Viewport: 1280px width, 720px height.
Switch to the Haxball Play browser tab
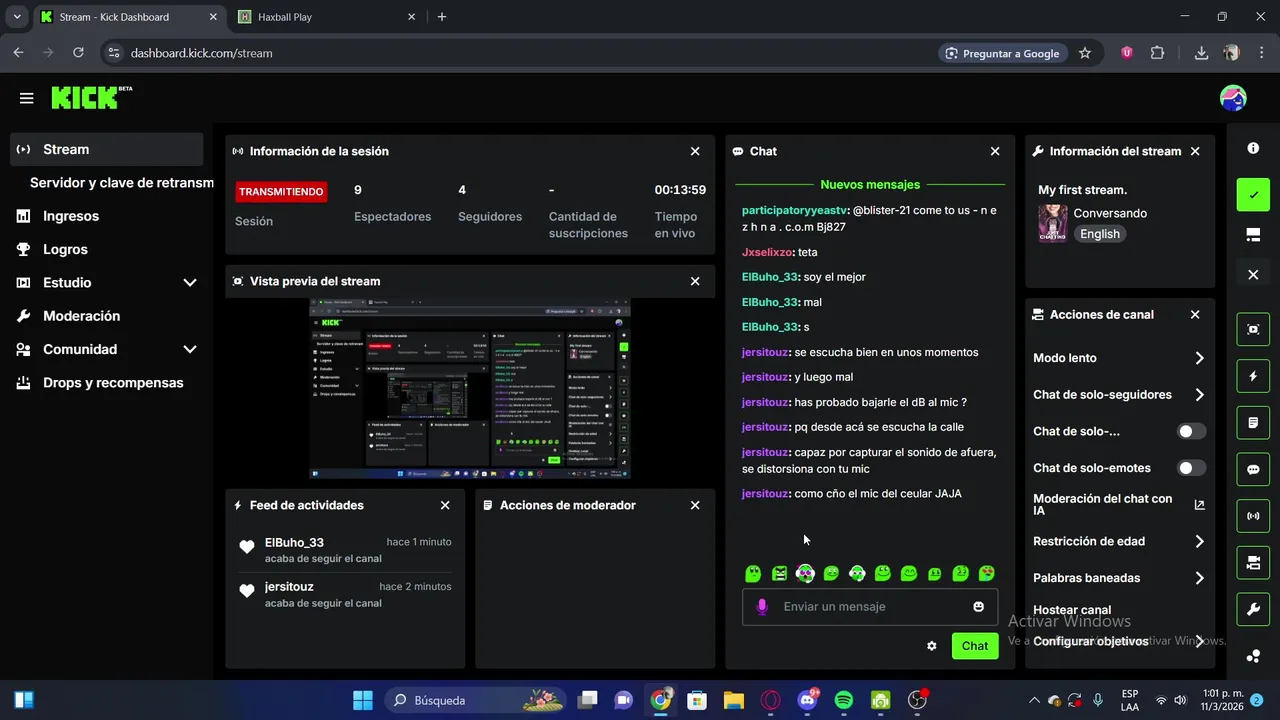point(325,17)
